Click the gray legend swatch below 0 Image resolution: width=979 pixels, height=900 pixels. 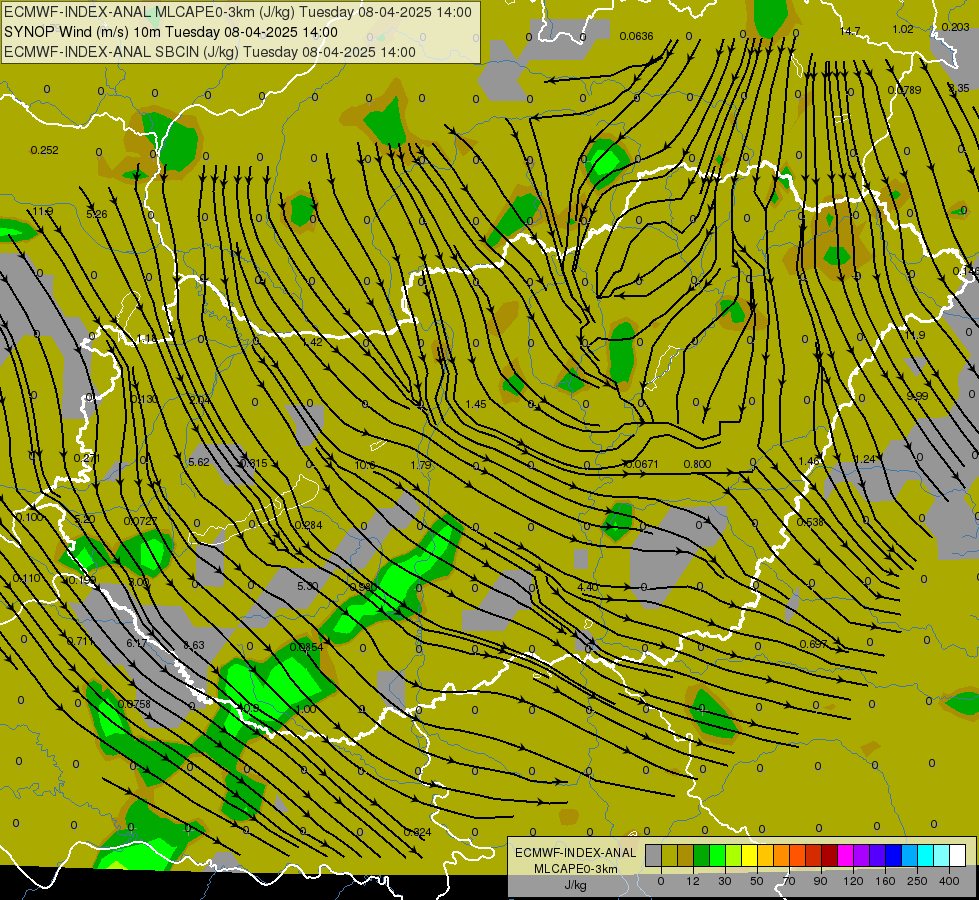click(654, 855)
